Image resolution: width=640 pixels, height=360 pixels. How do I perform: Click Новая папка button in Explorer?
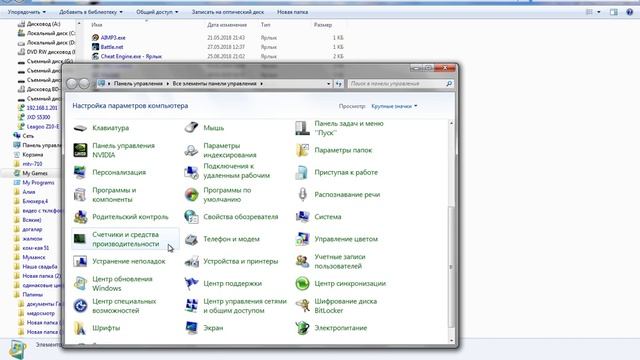[x=293, y=12]
